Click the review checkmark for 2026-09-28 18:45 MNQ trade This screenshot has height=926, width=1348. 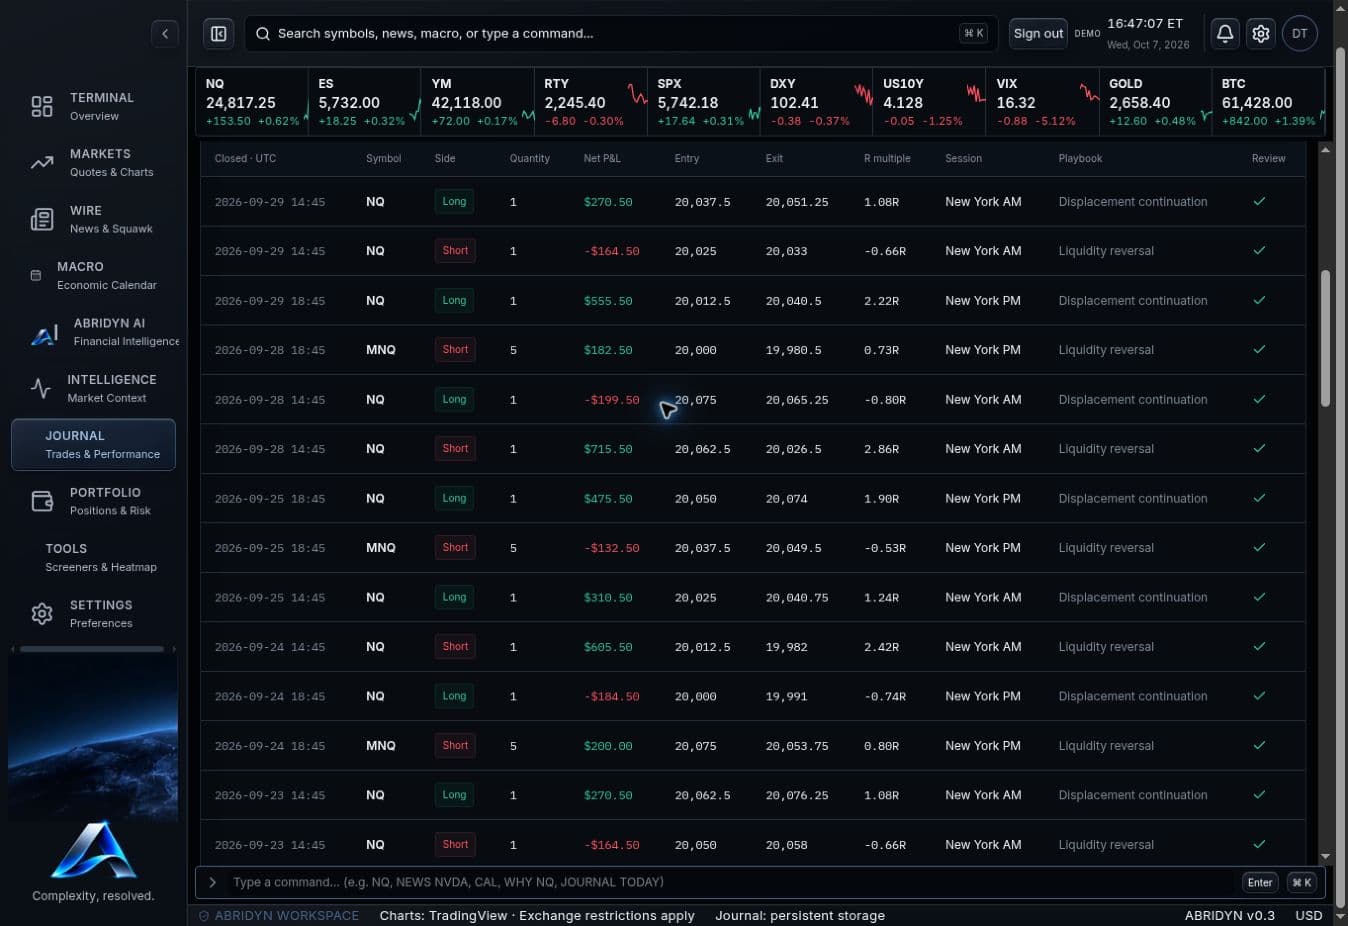click(x=1259, y=349)
